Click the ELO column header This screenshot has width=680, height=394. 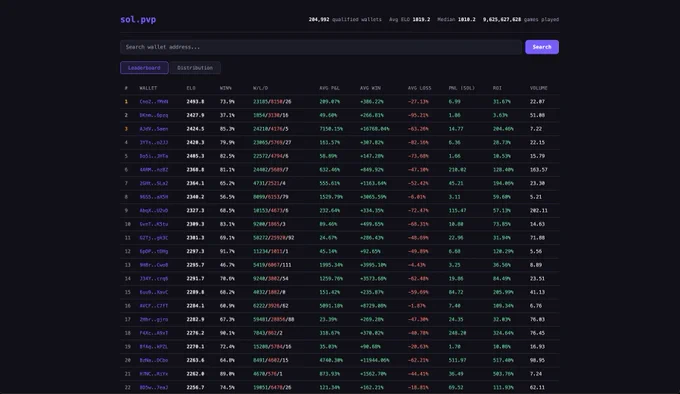[x=191, y=88]
